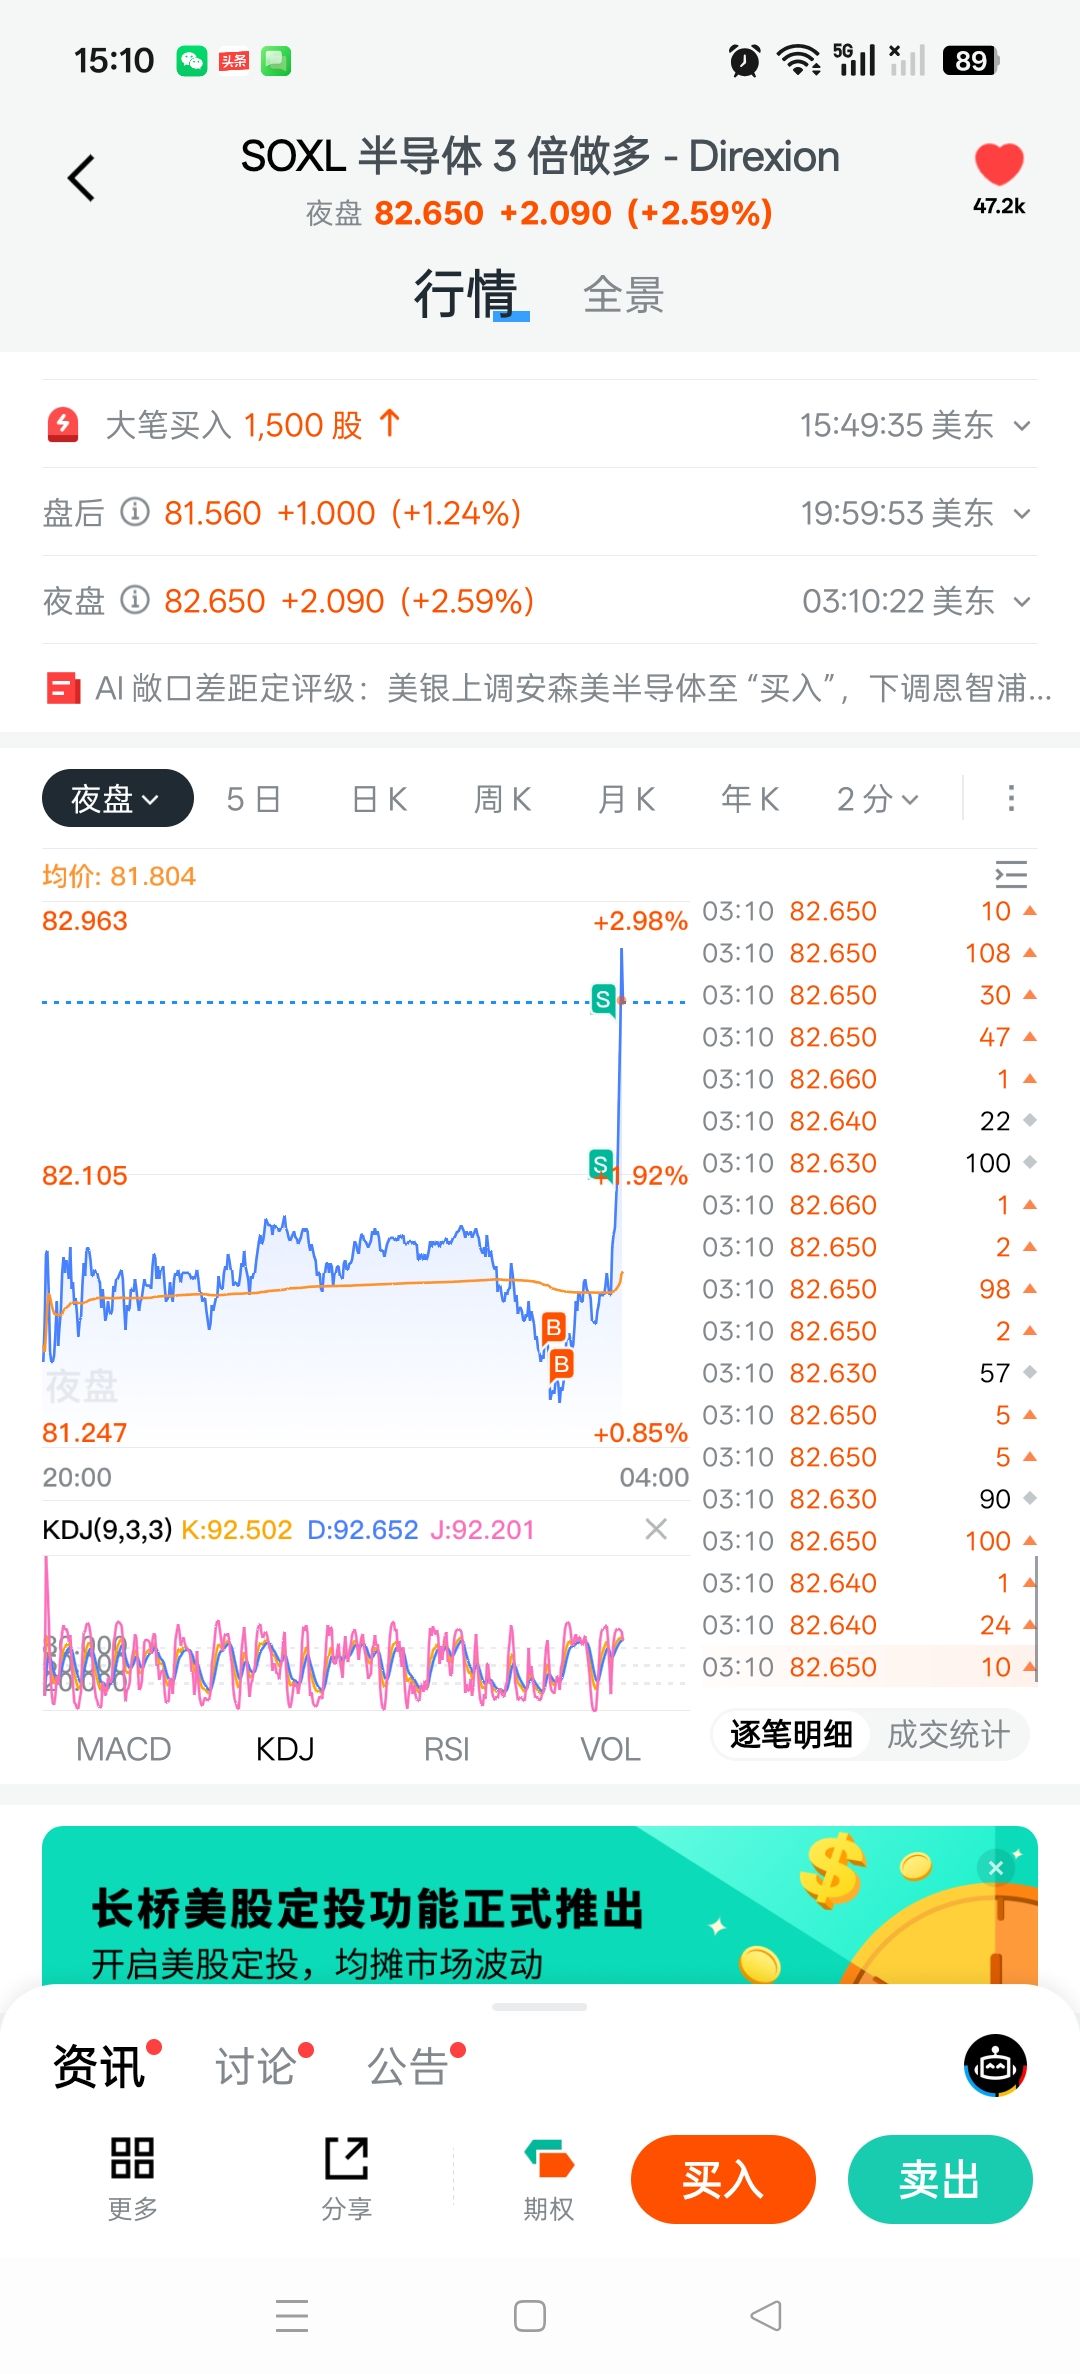Tap the intraday price line chart
This screenshot has height=2374, width=1080.
pyautogui.click(x=365, y=1175)
